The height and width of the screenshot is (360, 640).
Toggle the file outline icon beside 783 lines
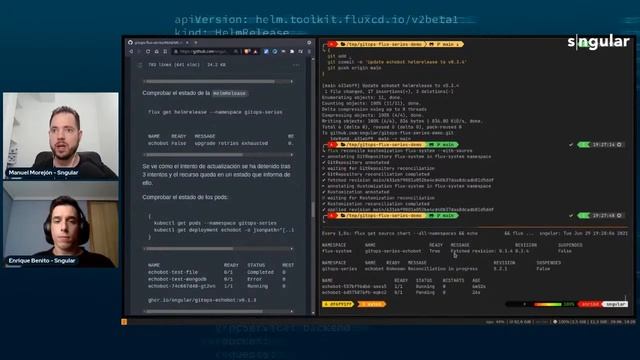tap(140, 64)
